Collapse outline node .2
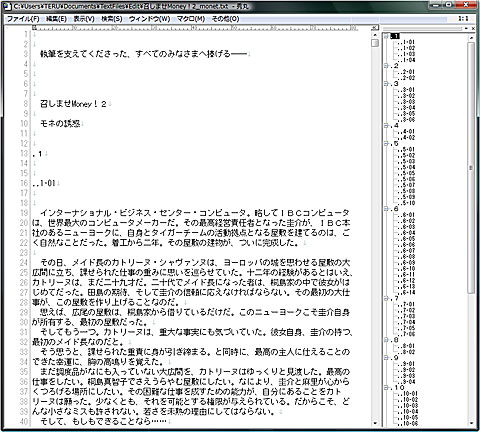 (386, 66)
